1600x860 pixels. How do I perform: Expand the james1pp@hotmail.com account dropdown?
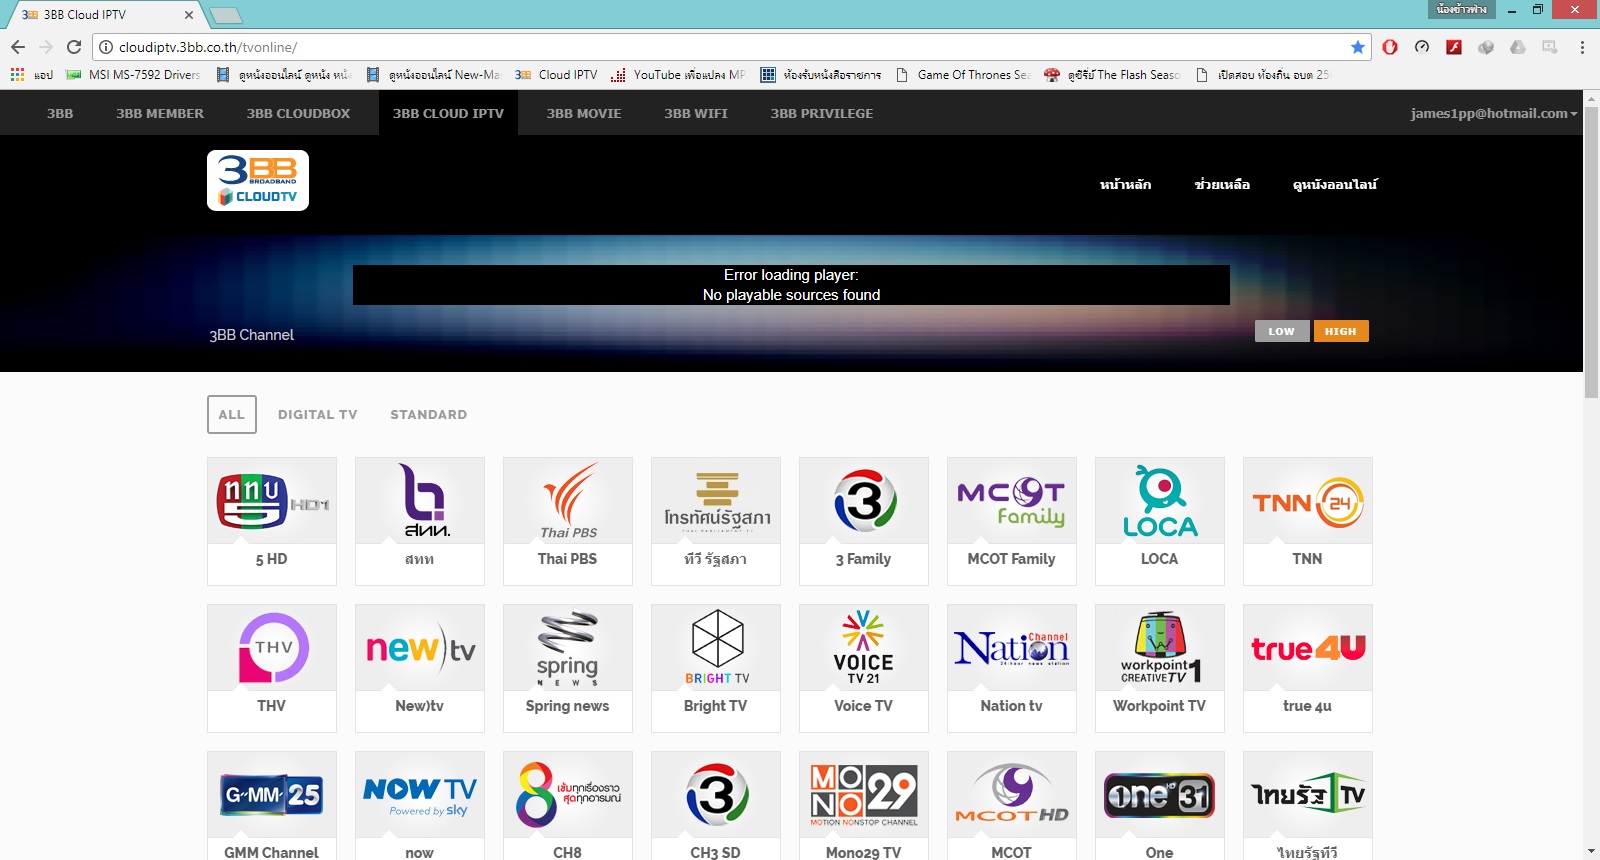[1494, 113]
